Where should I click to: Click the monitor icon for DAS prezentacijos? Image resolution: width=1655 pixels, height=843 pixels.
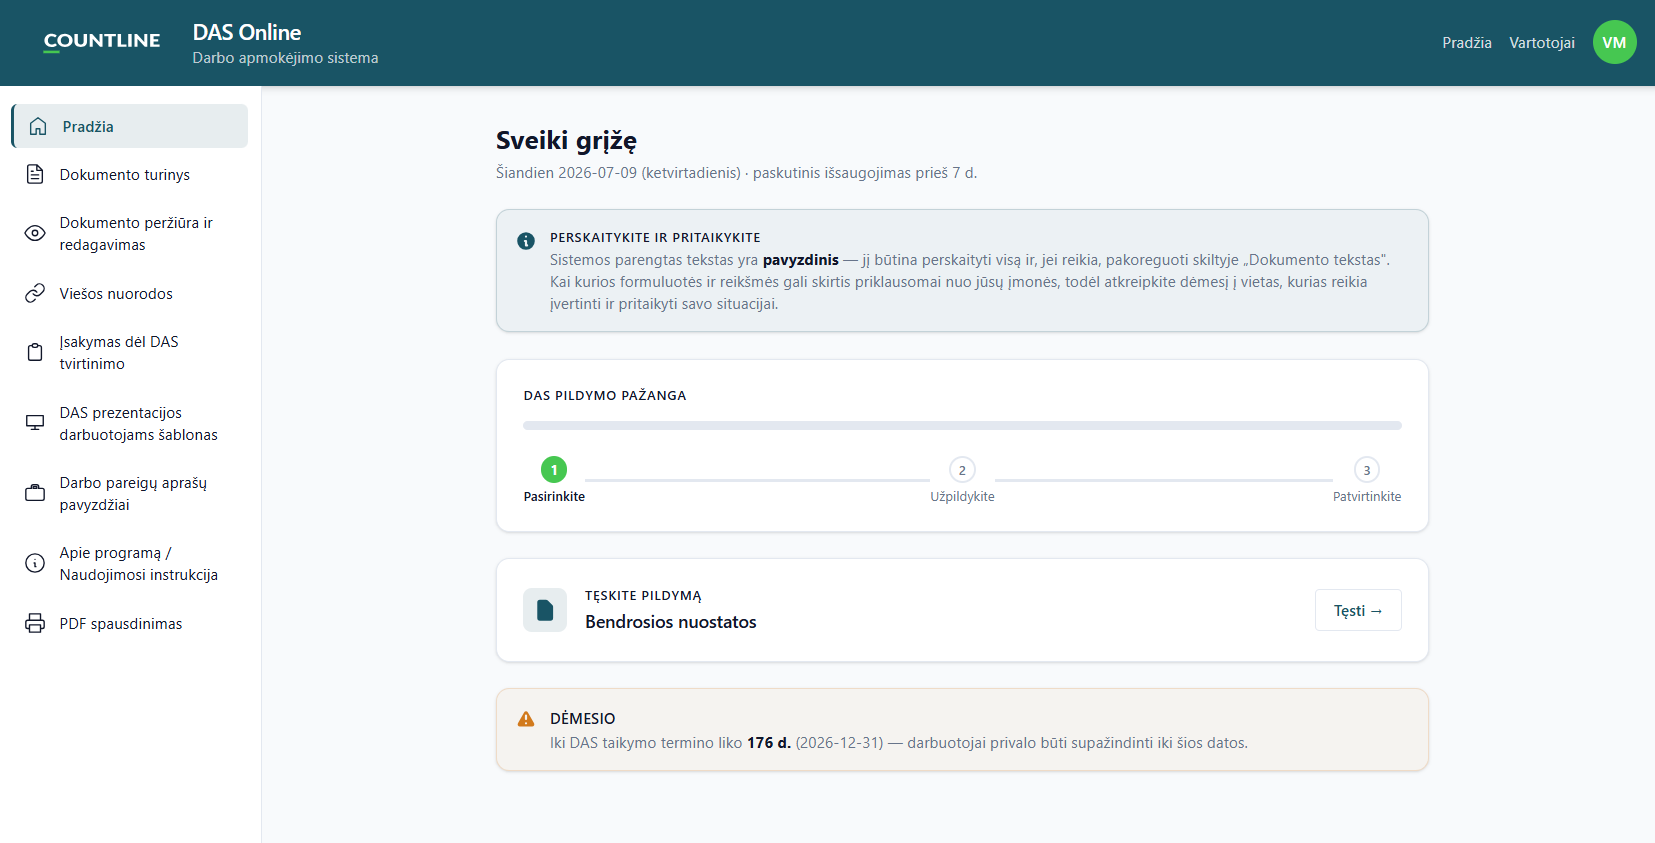click(x=35, y=423)
